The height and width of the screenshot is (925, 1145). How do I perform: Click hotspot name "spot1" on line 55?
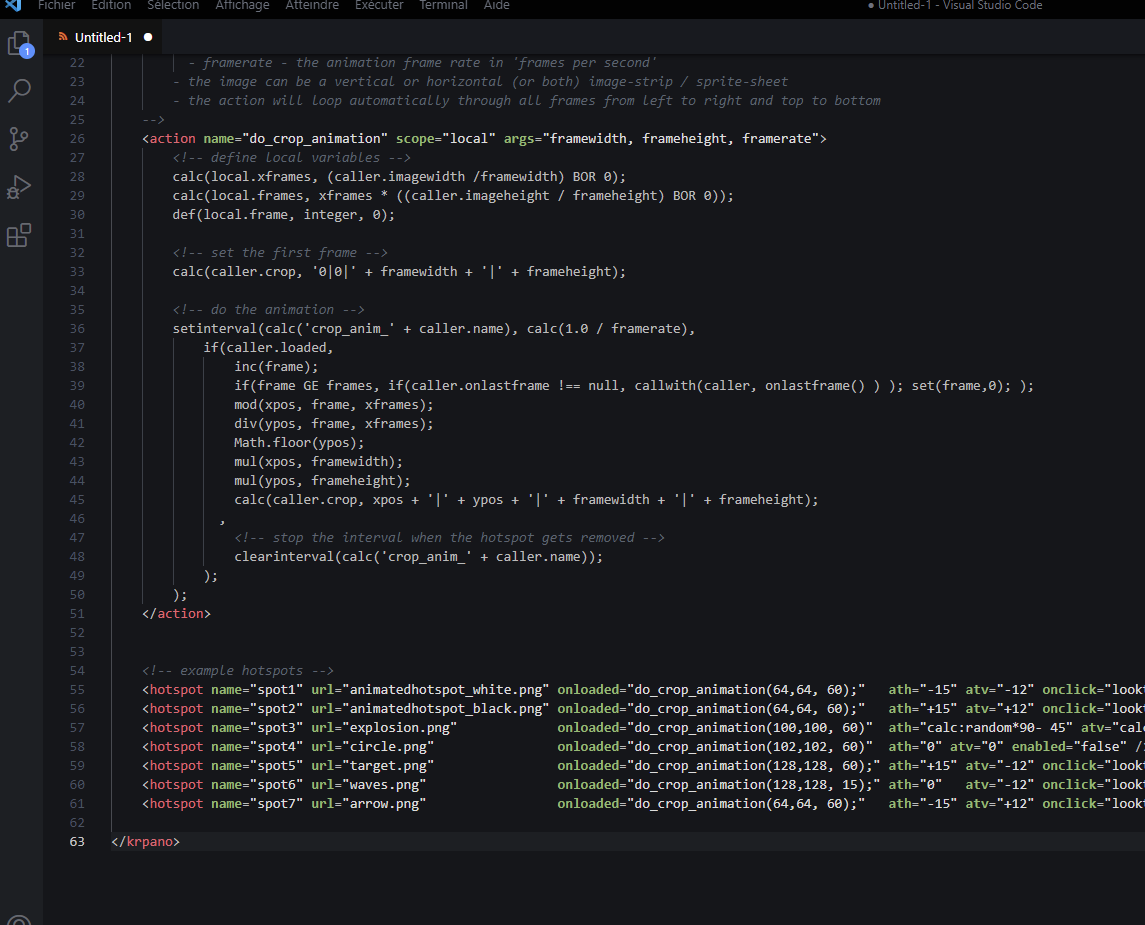[276, 689]
